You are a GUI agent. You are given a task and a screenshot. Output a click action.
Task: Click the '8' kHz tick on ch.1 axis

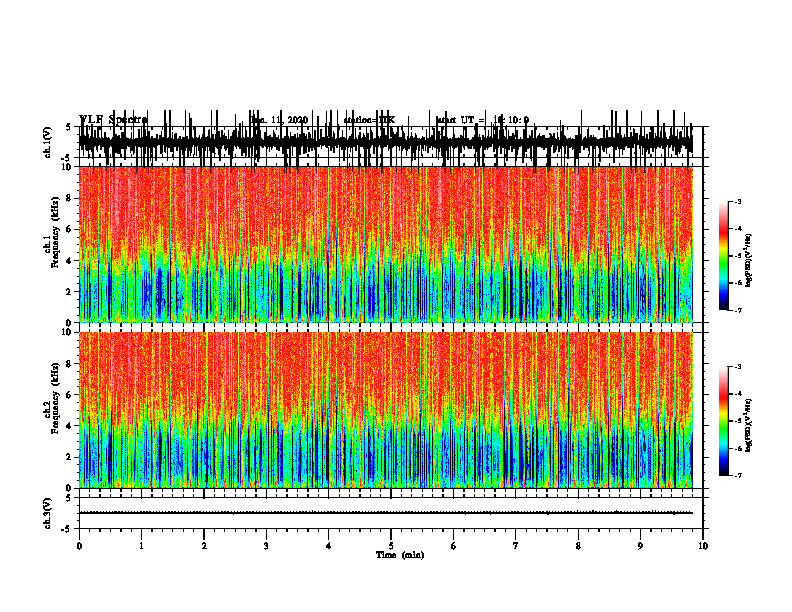click(x=70, y=198)
